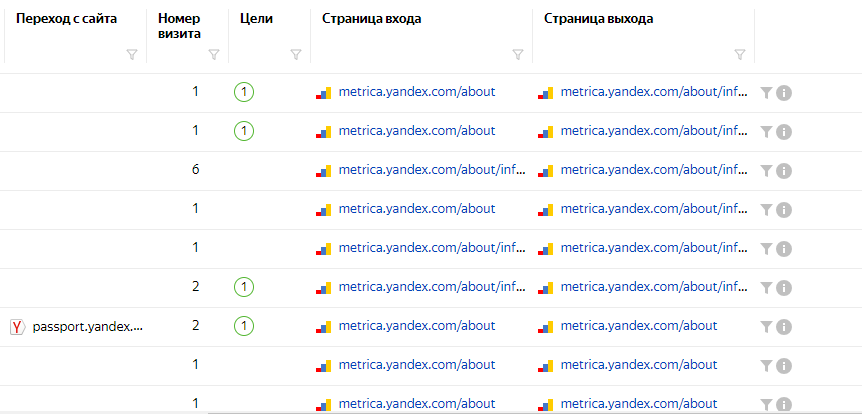Open goal badge in passport.yandex row
862x414 pixels.
point(244,326)
